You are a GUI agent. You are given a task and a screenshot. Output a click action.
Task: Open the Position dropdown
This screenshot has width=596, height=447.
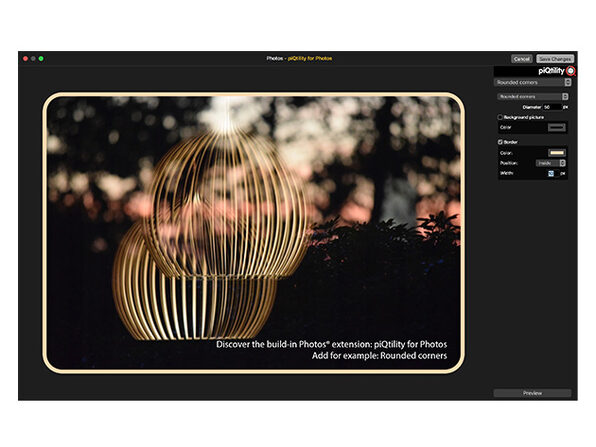point(551,163)
